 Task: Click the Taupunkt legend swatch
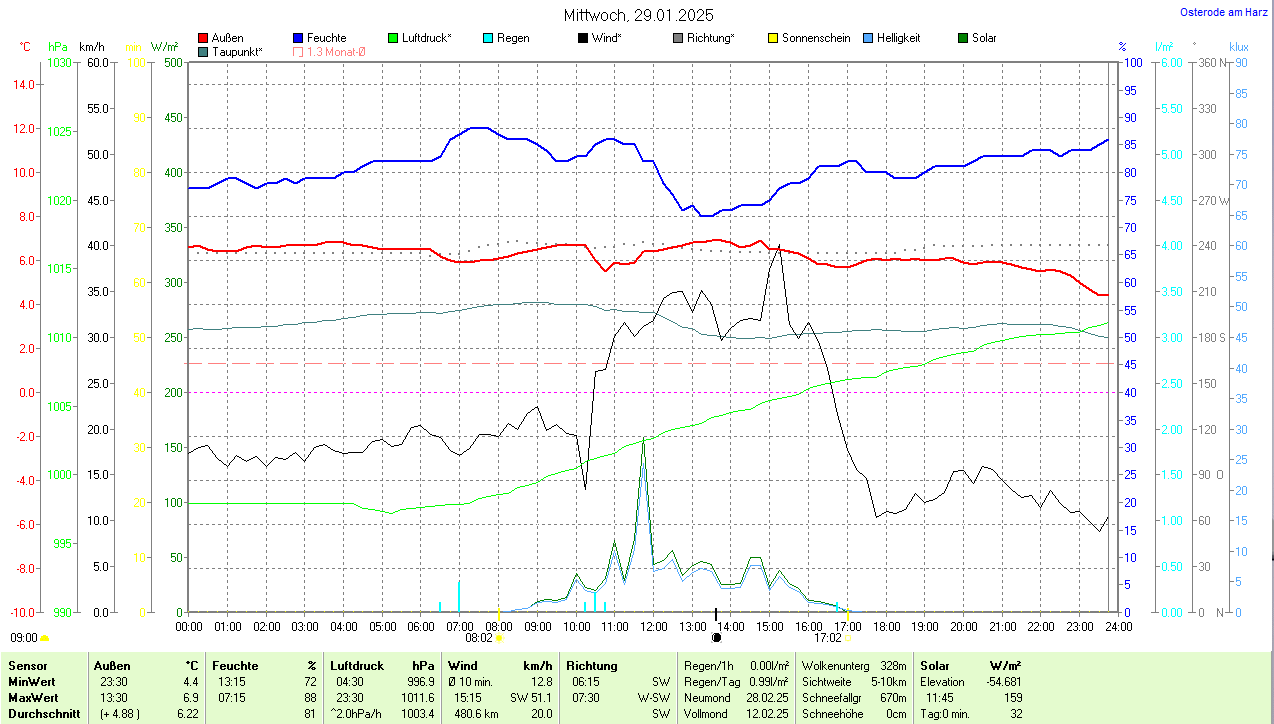[x=204, y=51]
